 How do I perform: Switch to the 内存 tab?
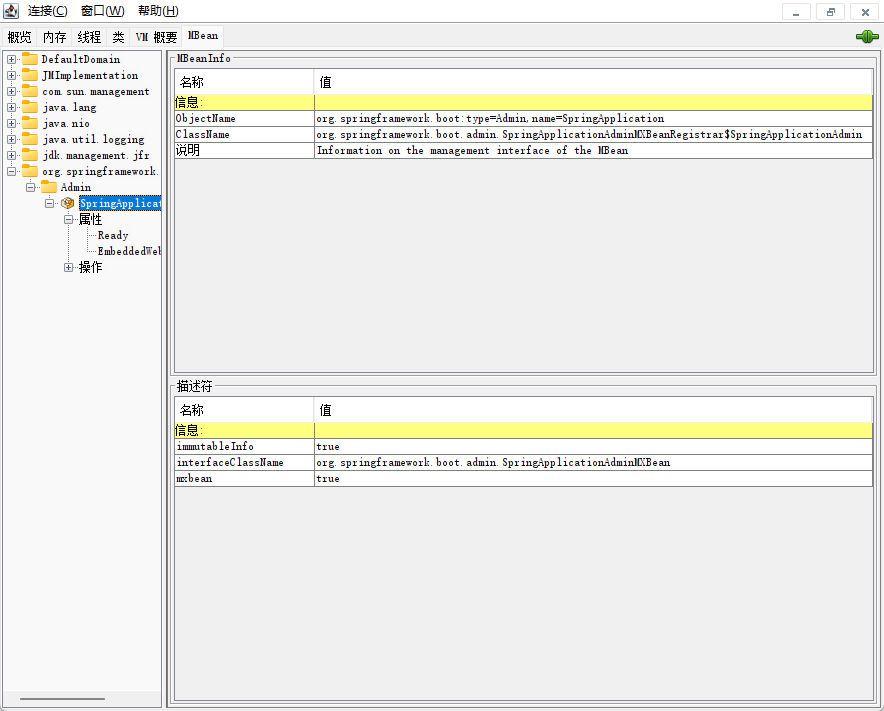55,37
